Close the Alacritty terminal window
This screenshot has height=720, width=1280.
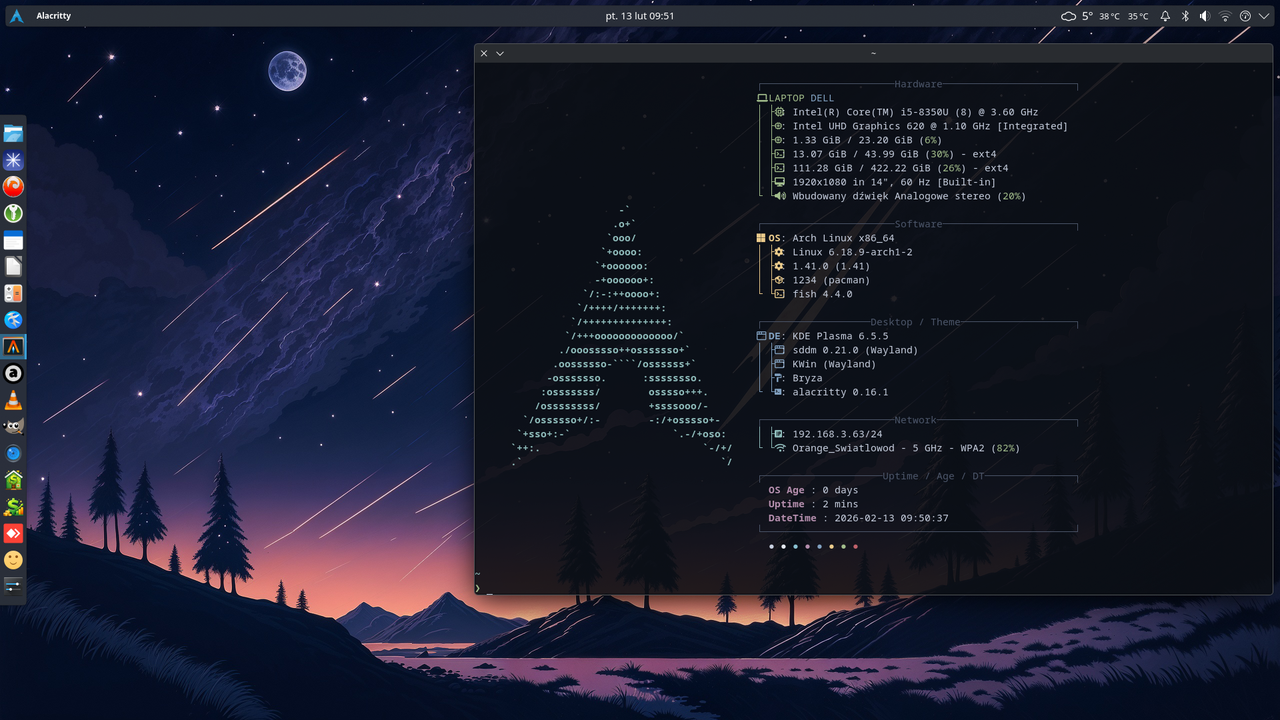484,53
